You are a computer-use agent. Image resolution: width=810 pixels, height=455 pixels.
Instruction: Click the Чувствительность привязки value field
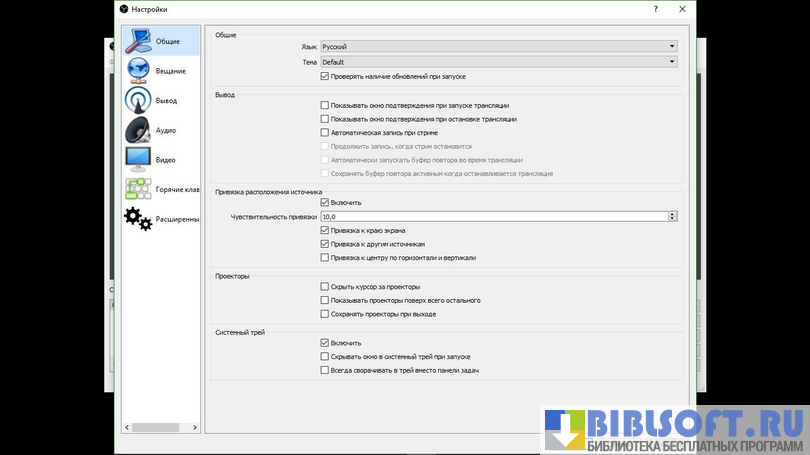pos(492,216)
